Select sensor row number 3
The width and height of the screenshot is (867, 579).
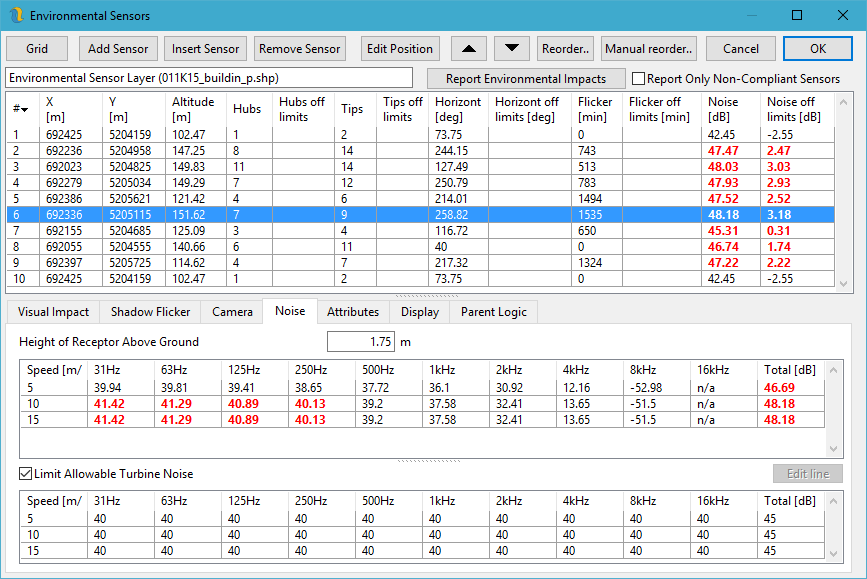tap(200, 167)
